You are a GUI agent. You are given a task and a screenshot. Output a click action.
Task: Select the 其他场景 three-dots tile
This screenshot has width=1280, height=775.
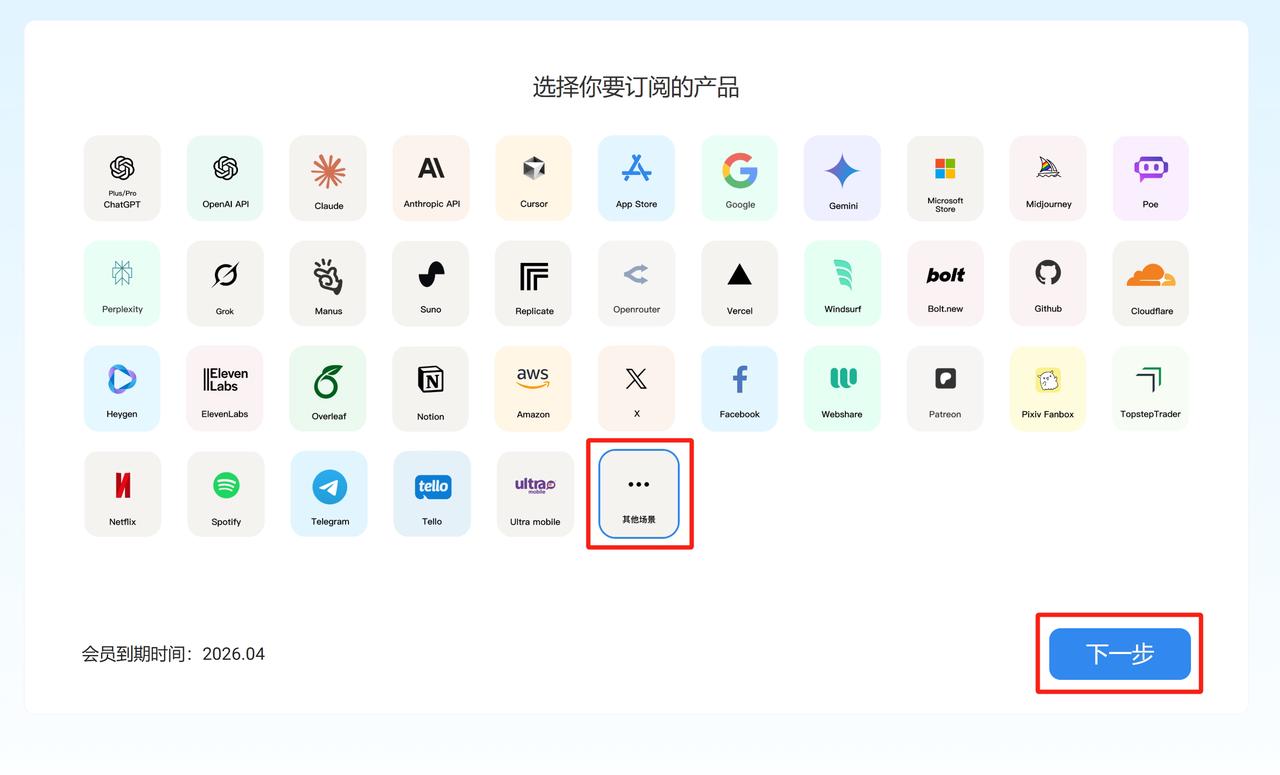tap(639, 494)
